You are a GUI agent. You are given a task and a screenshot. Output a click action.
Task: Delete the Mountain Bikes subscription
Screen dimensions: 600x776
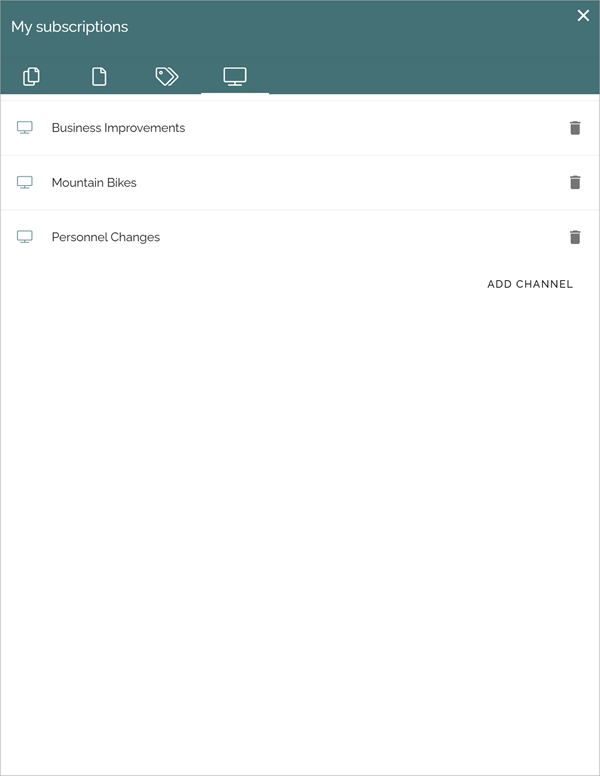(x=575, y=183)
